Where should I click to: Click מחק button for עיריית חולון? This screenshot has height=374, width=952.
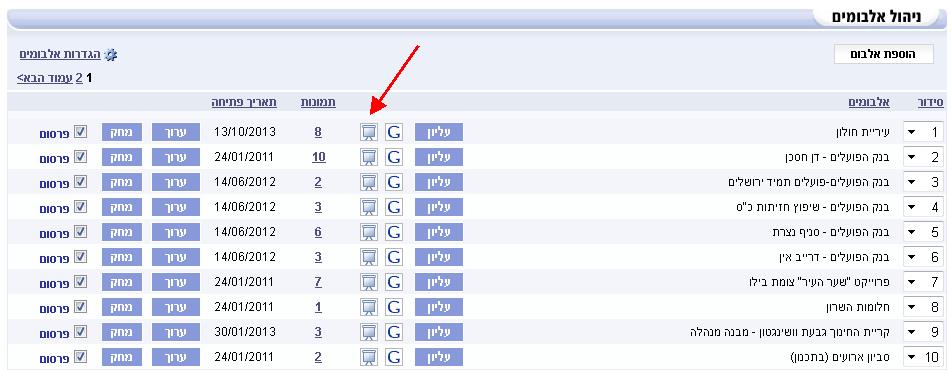[121, 132]
